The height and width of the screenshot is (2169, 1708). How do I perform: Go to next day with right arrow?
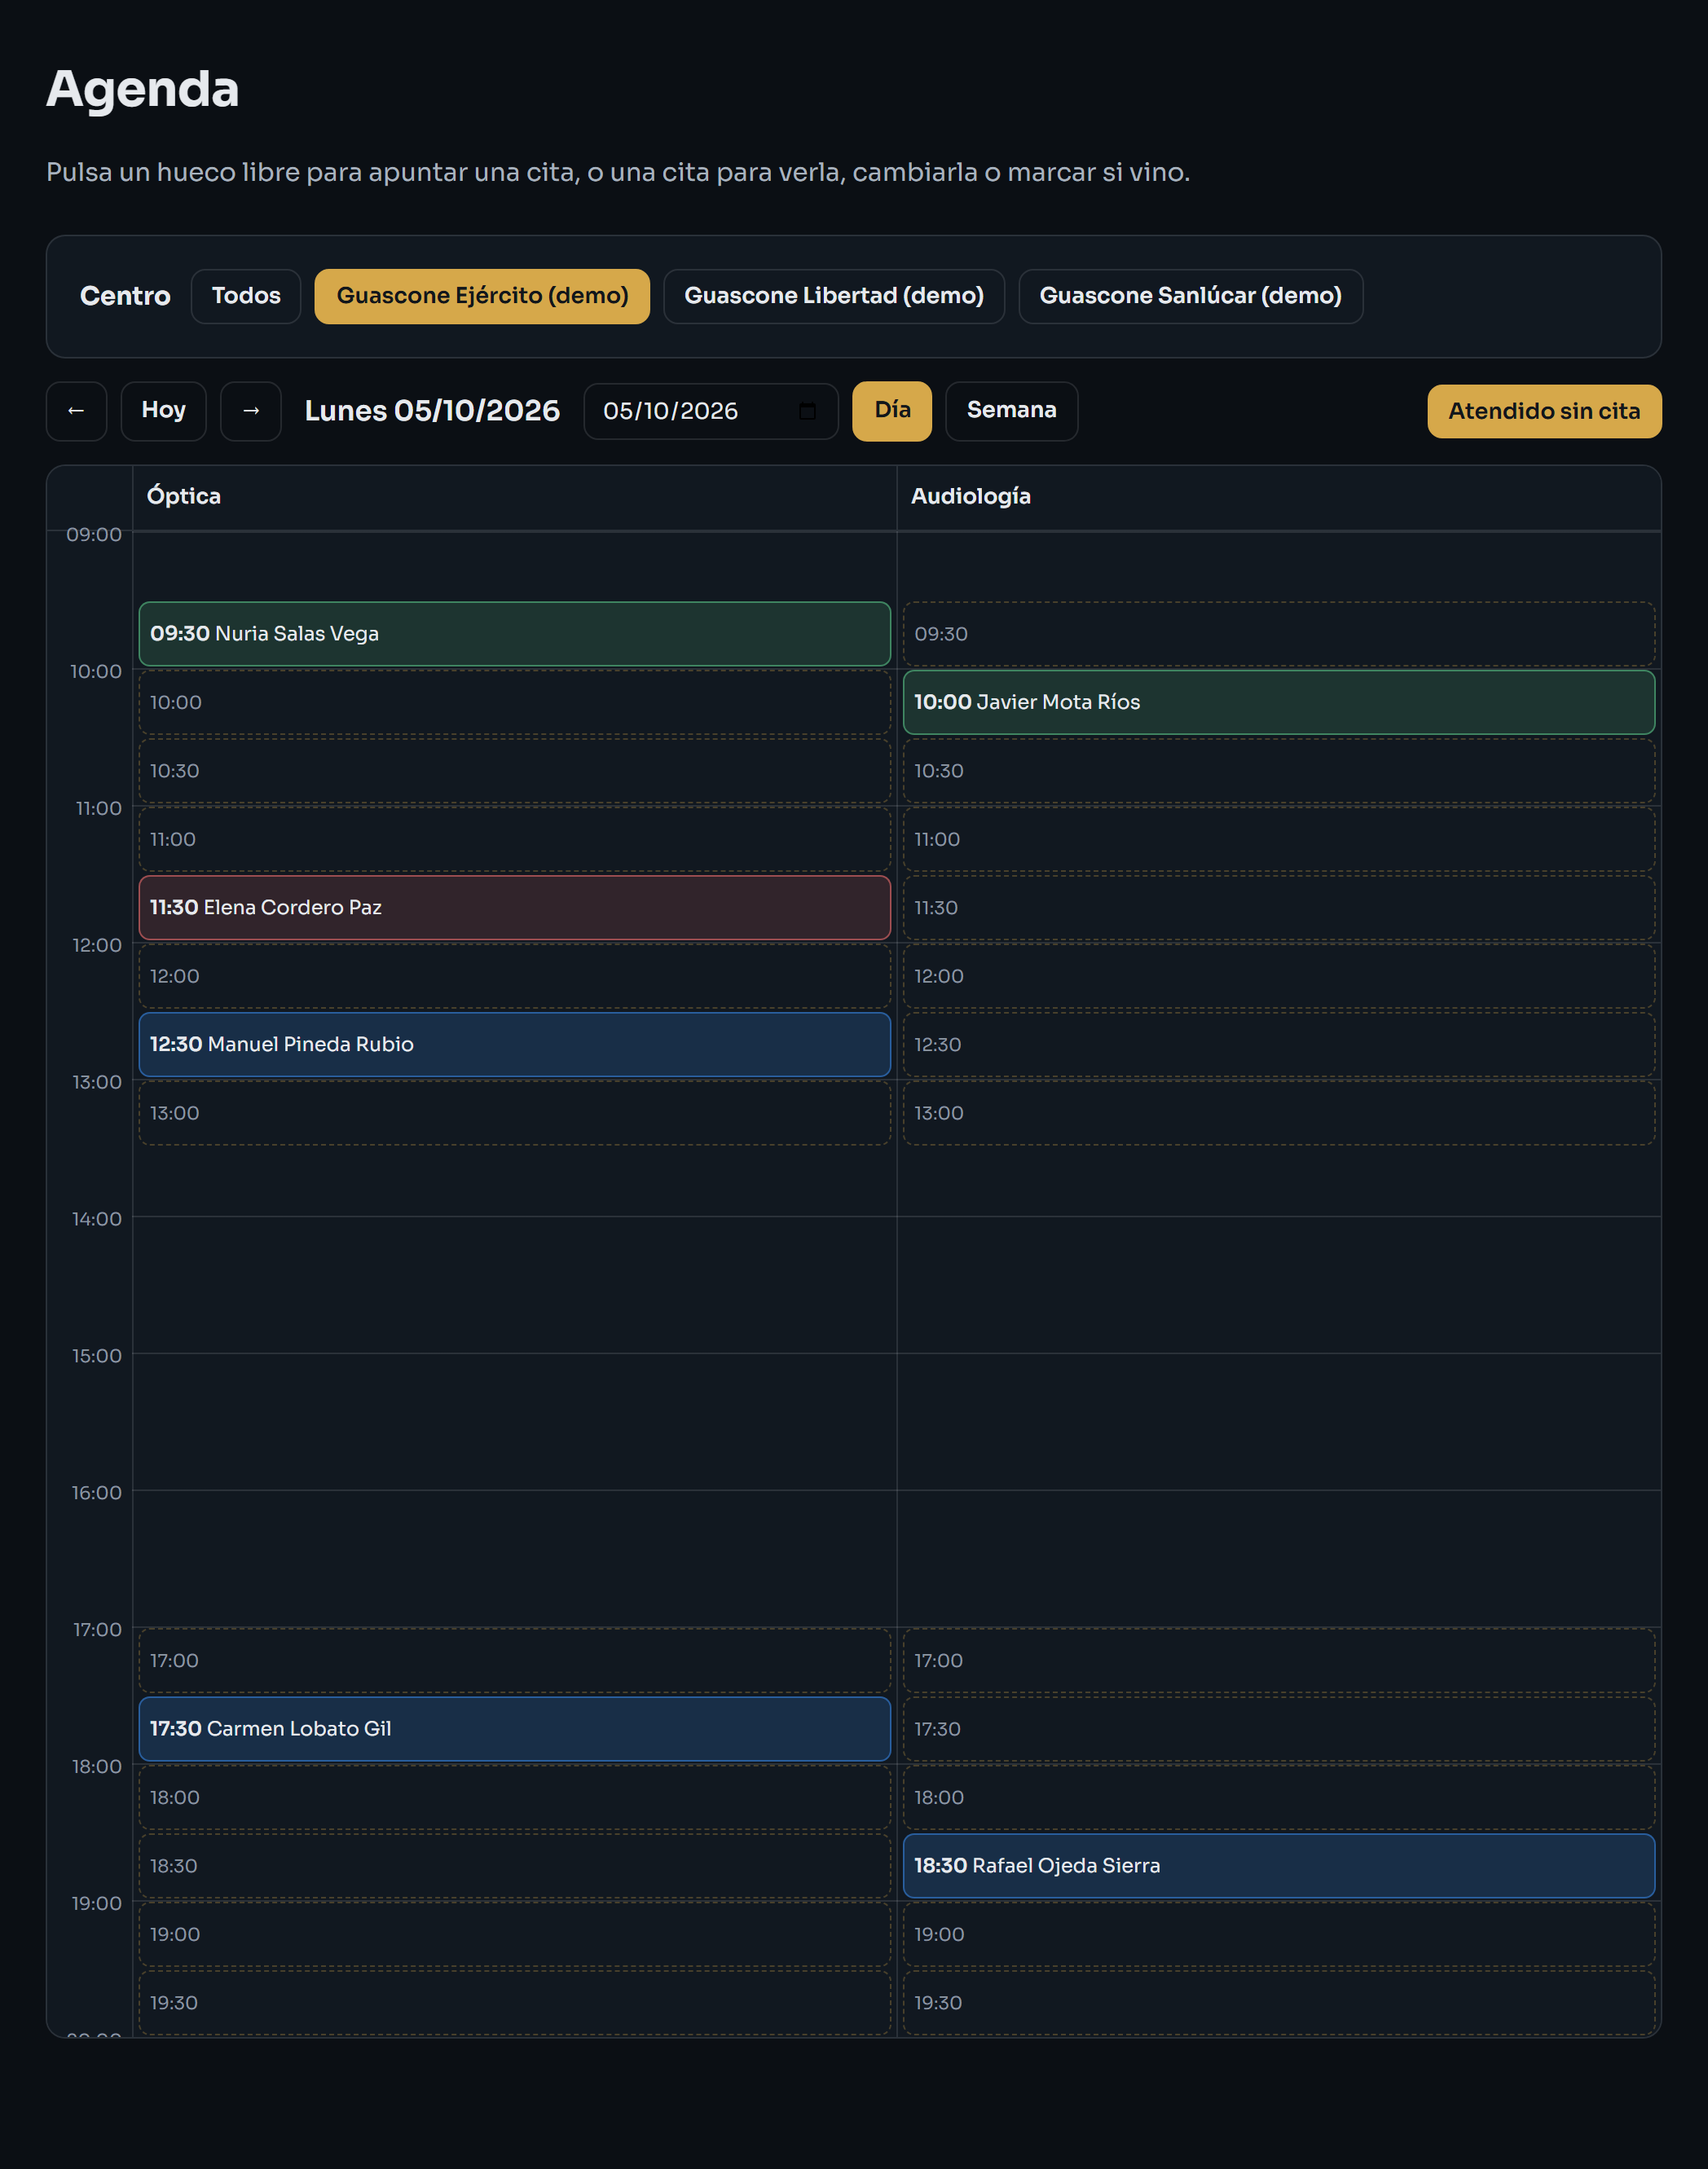[251, 411]
